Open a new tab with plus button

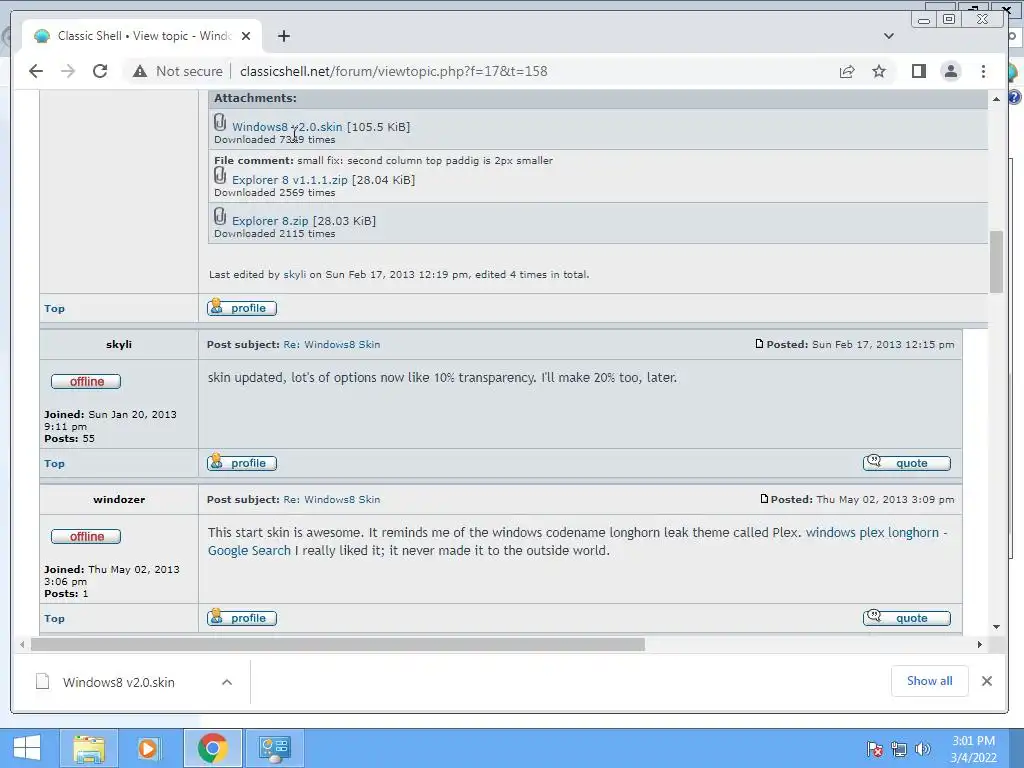coord(283,36)
